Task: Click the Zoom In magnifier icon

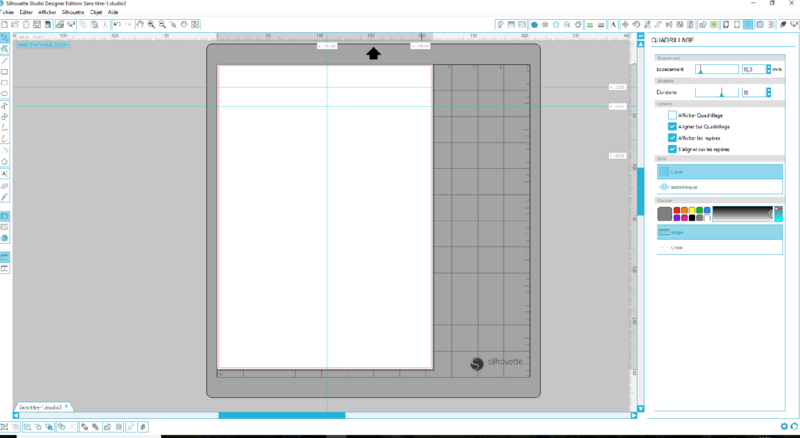Action: 151,25
